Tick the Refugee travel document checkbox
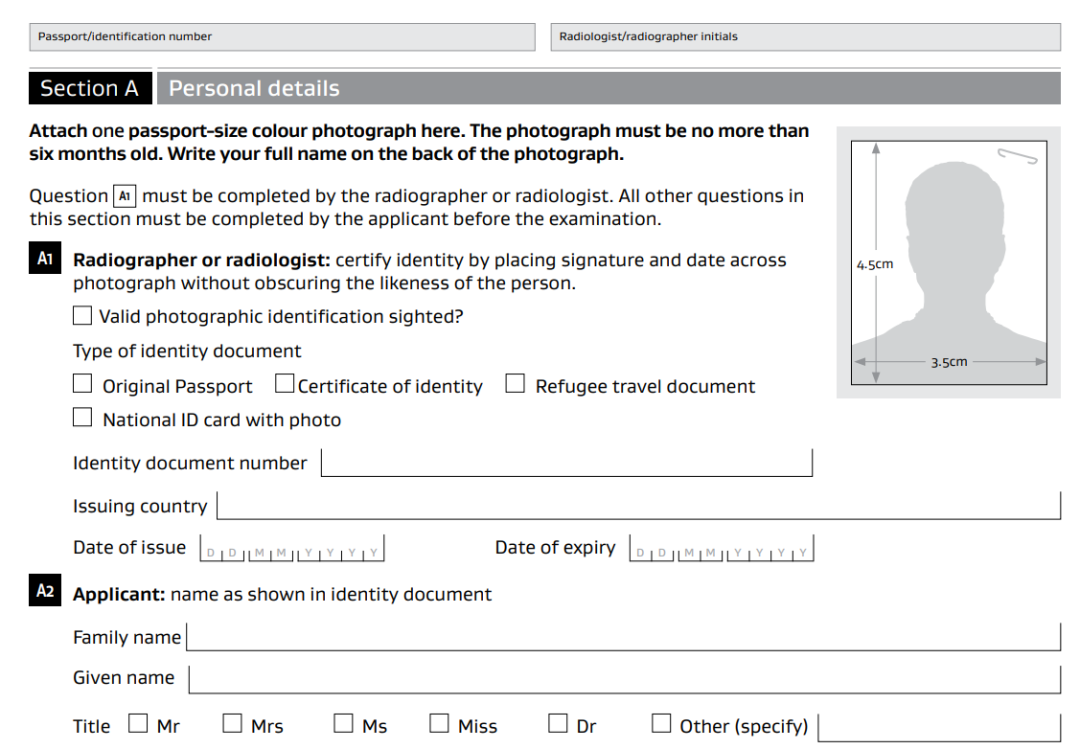 pos(515,384)
